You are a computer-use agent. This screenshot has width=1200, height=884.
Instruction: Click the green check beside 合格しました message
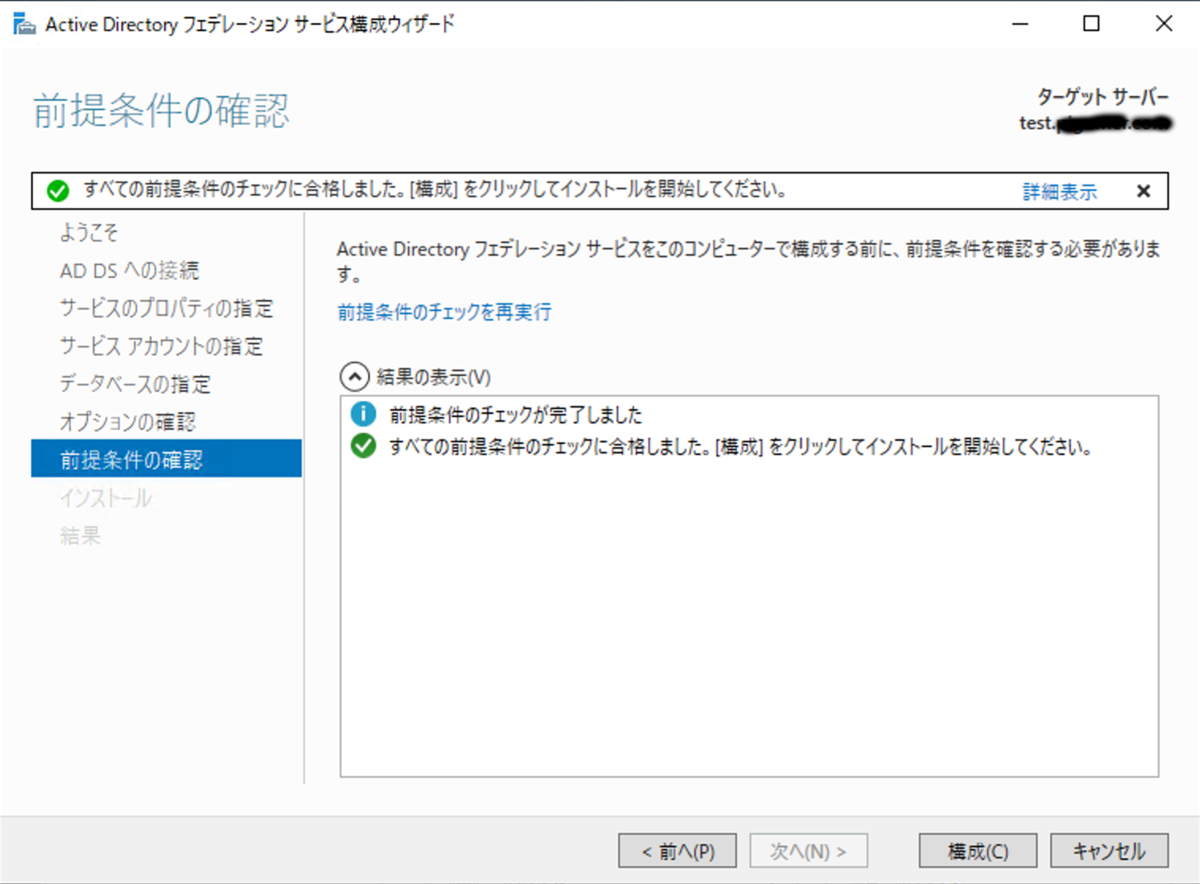[361, 447]
